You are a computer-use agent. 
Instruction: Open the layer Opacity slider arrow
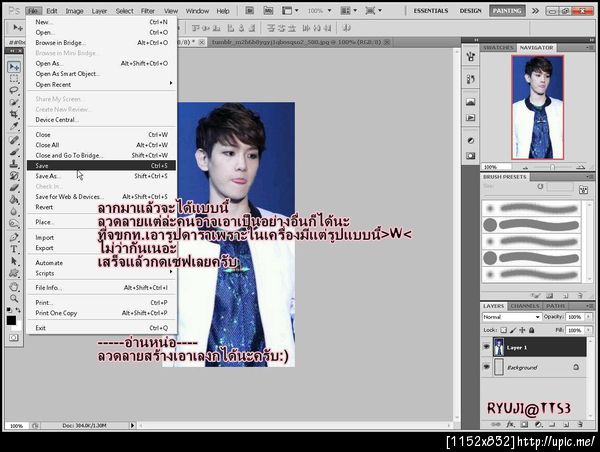(588, 317)
